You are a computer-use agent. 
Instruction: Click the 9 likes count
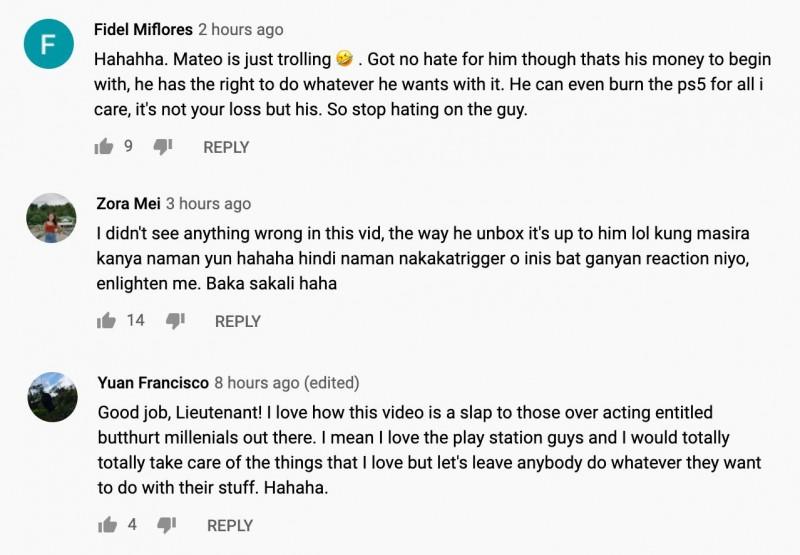pos(128,147)
